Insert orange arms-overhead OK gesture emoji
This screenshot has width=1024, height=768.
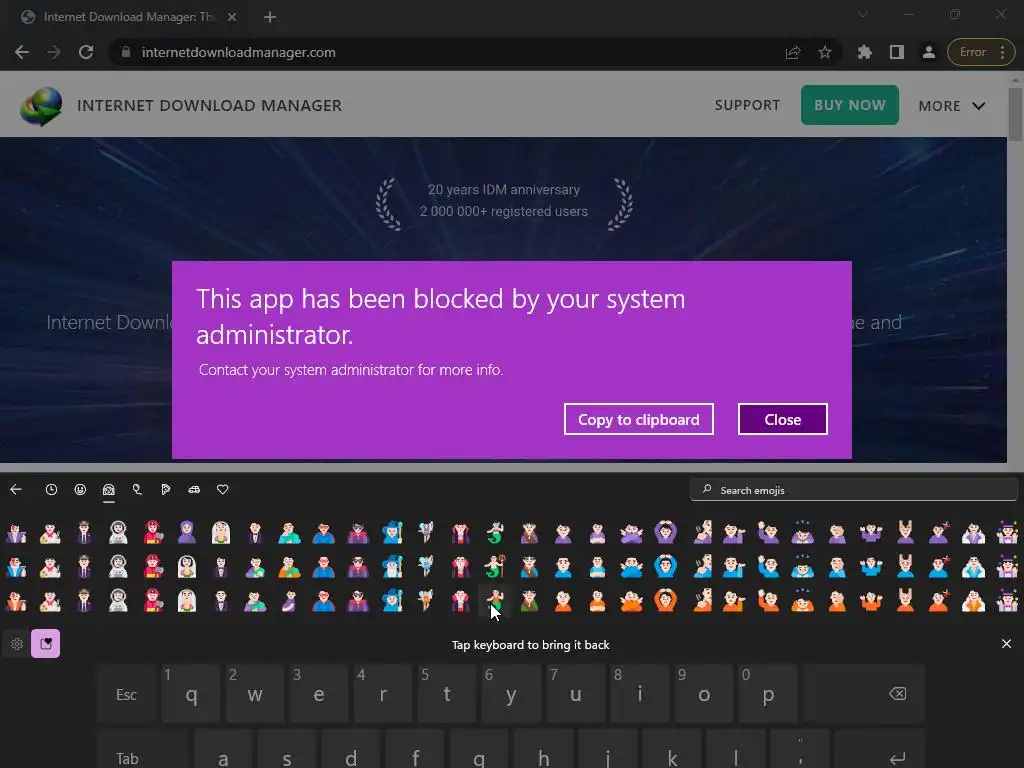pos(665,600)
